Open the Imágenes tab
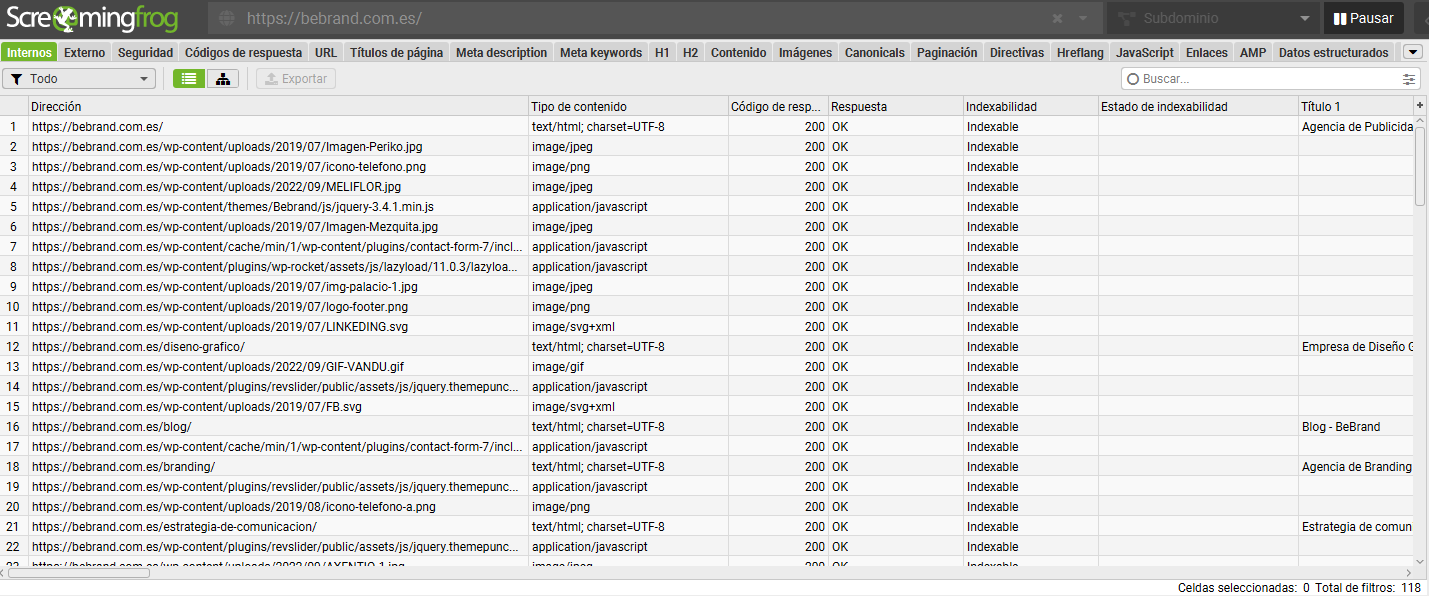Screen dimensions: 1429x596 pos(805,53)
